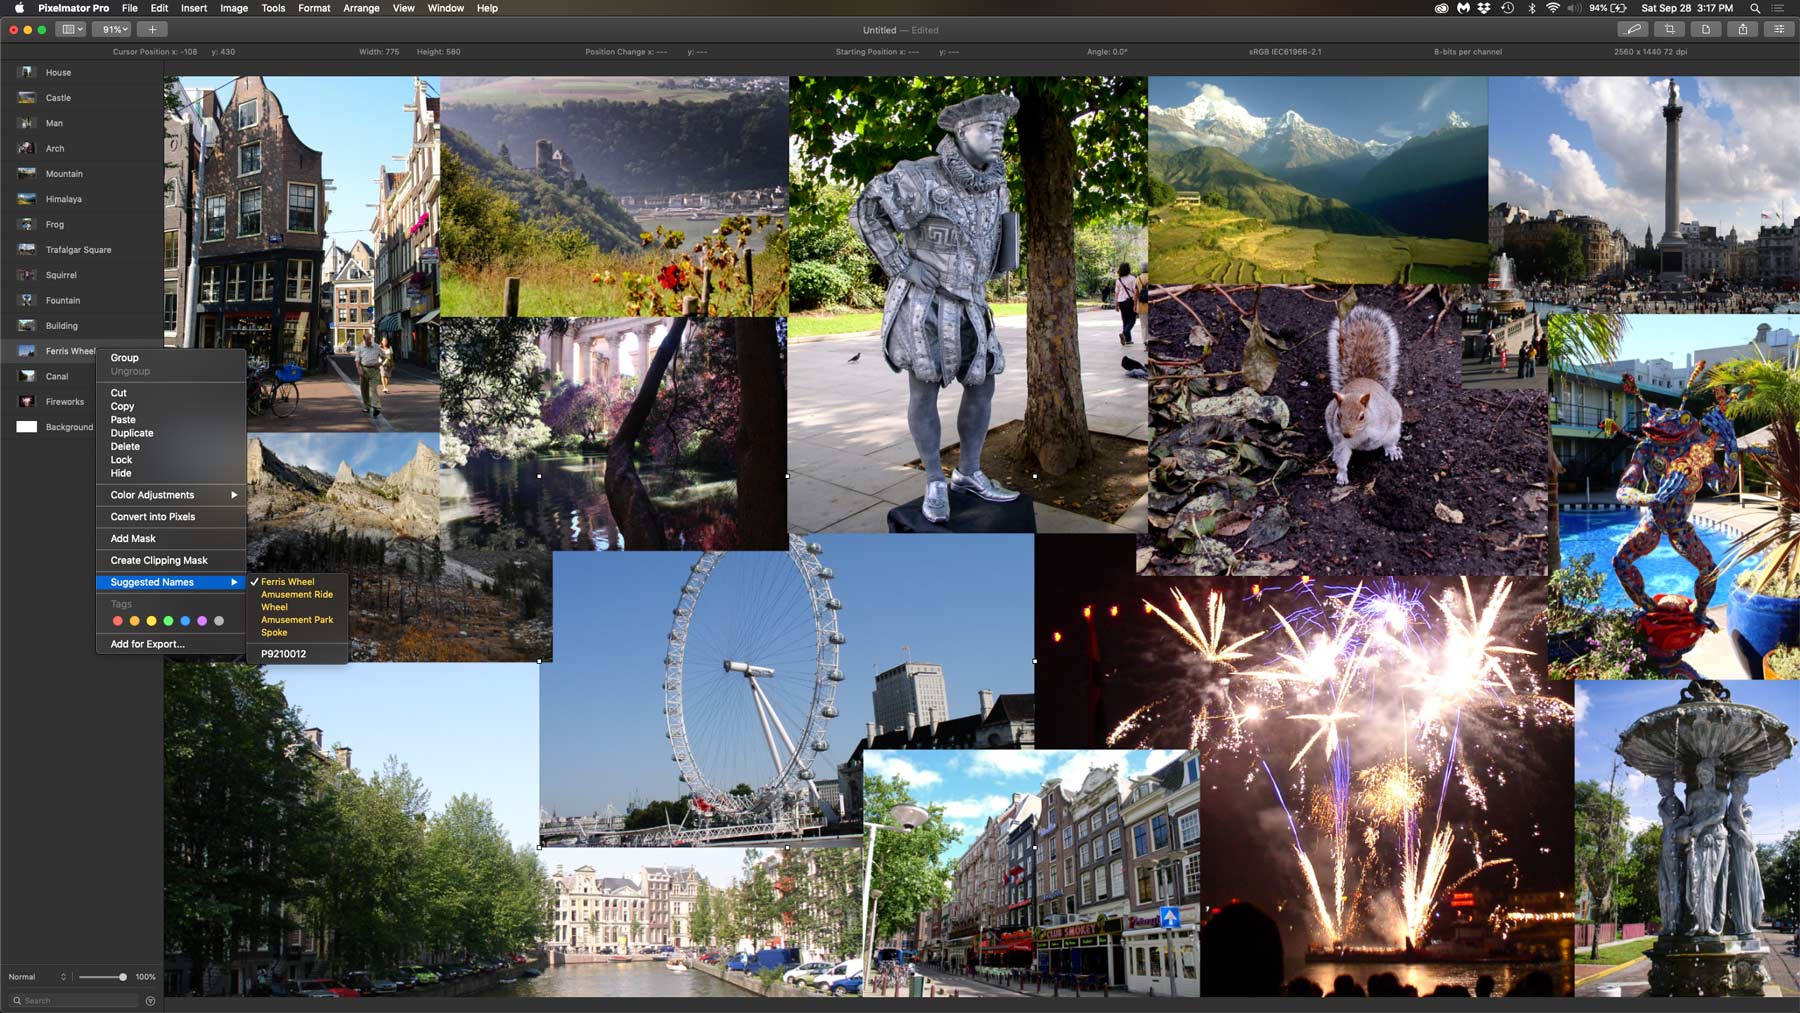Image resolution: width=1800 pixels, height=1013 pixels.
Task: Open the layer filter icon beside Search
Action: point(150,1000)
